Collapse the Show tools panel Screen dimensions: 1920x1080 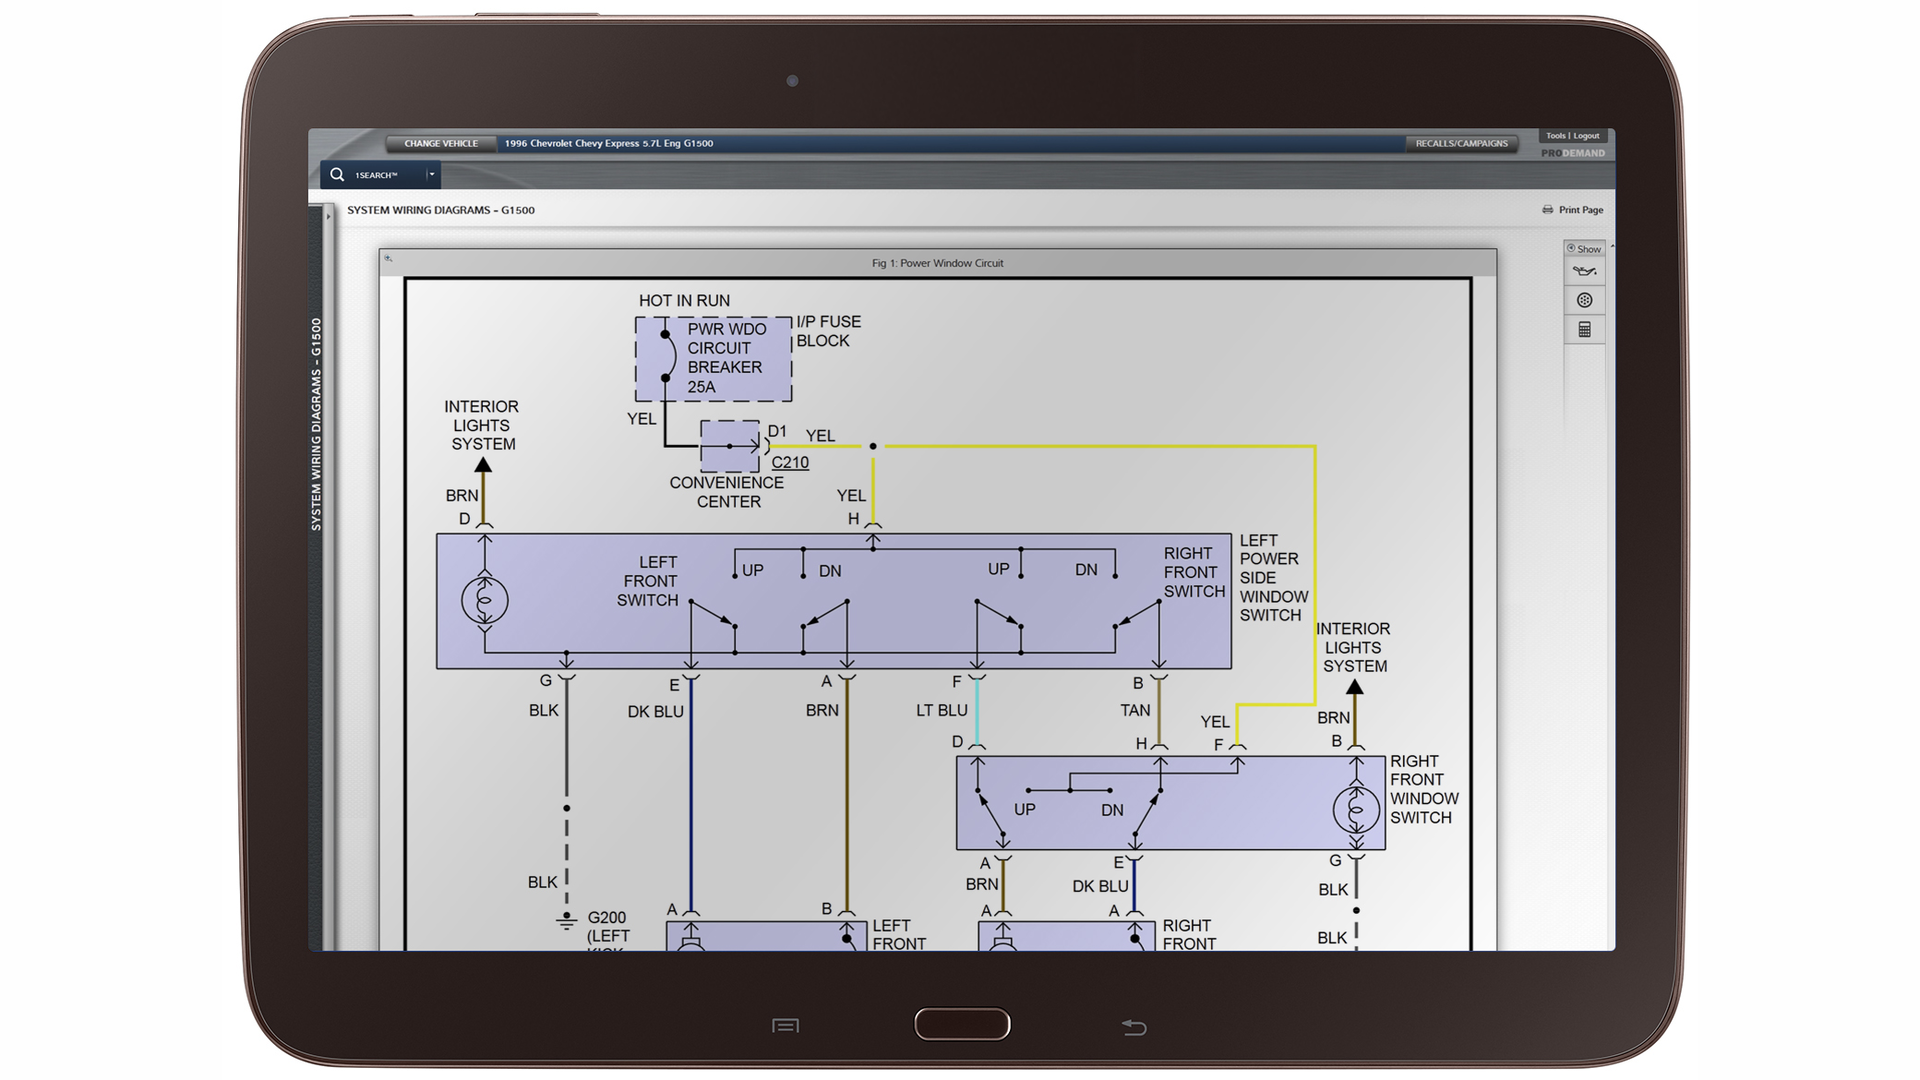[x=1572, y=249]
